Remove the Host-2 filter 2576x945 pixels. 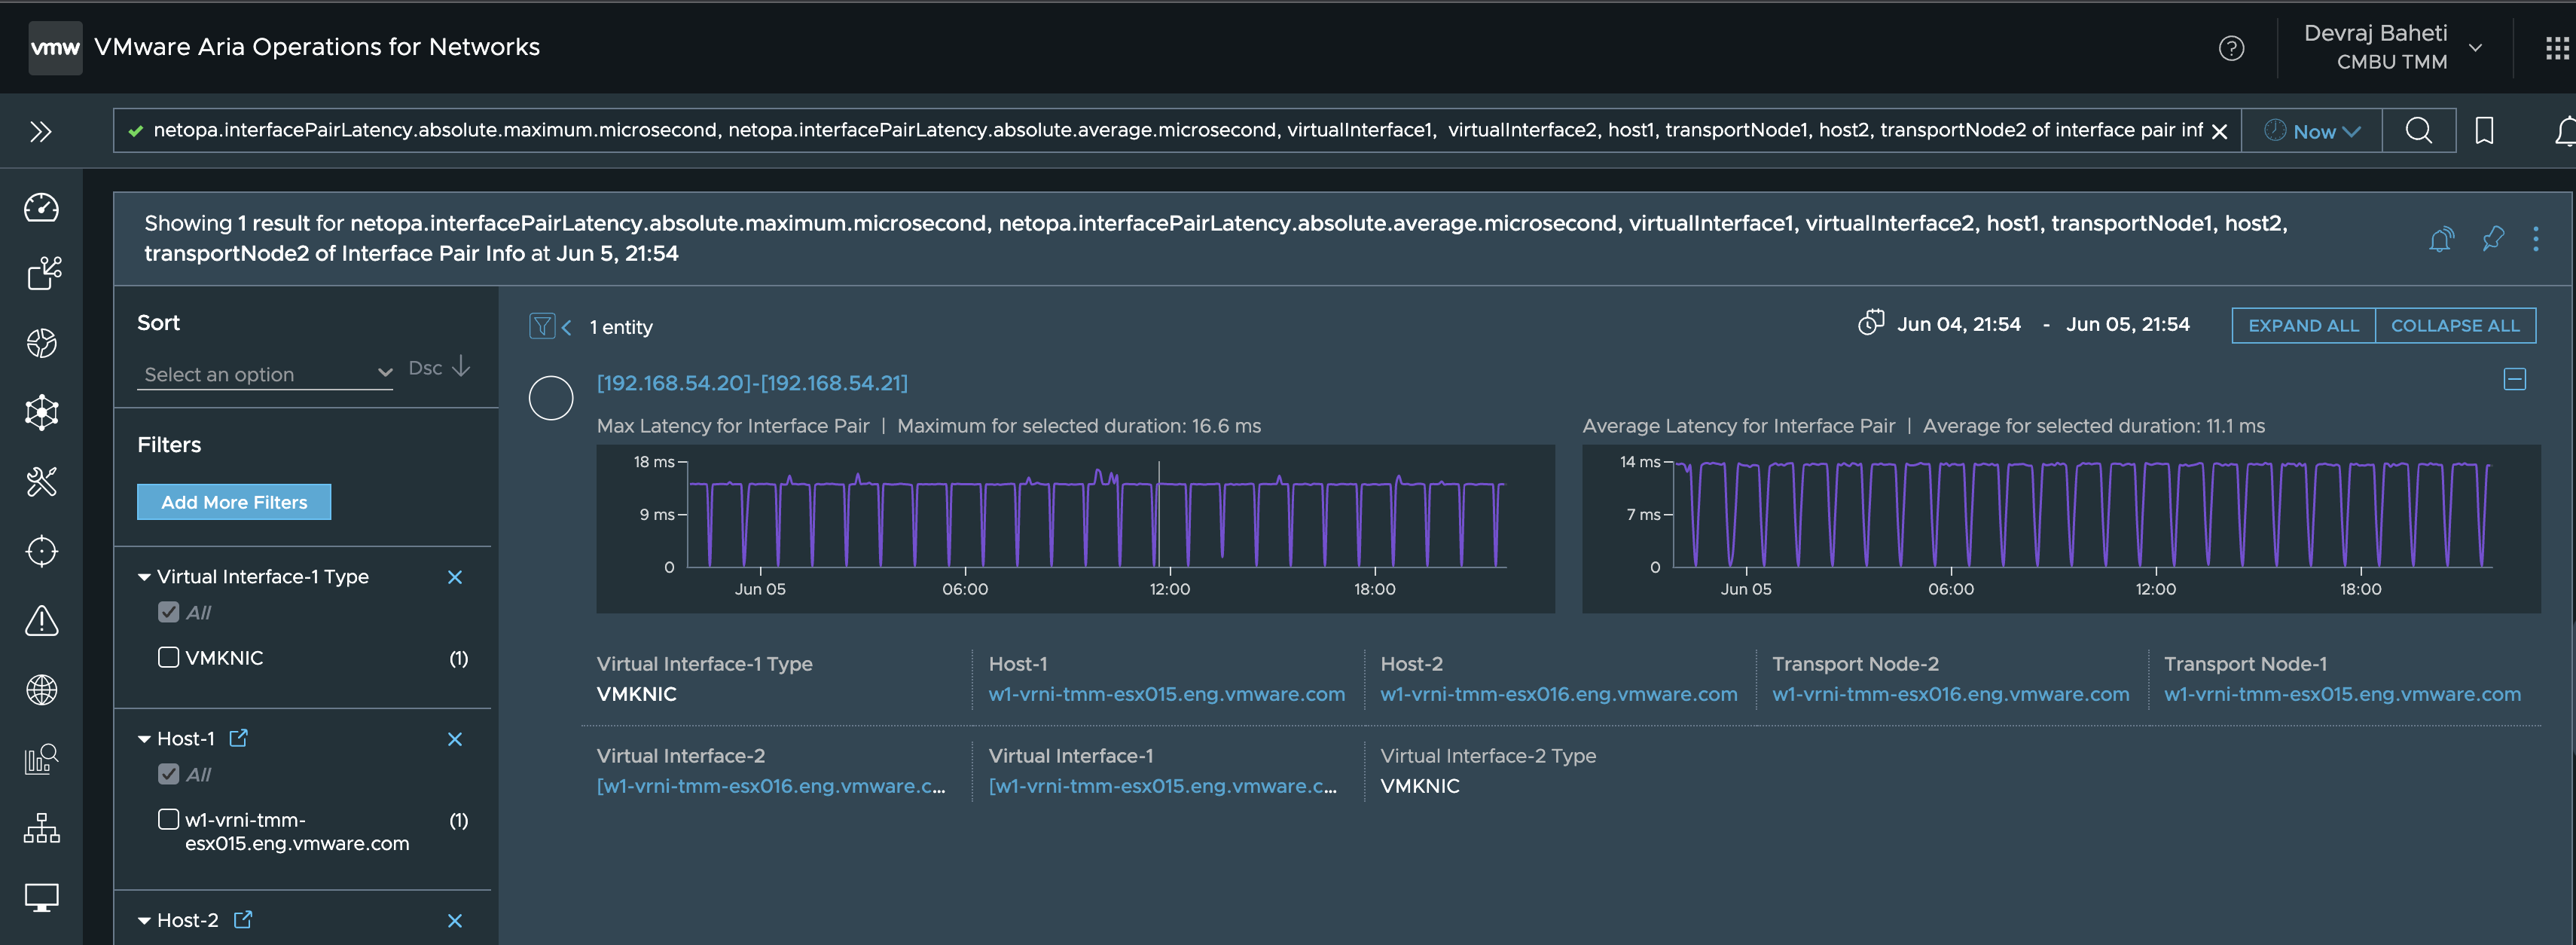[455, 921]
